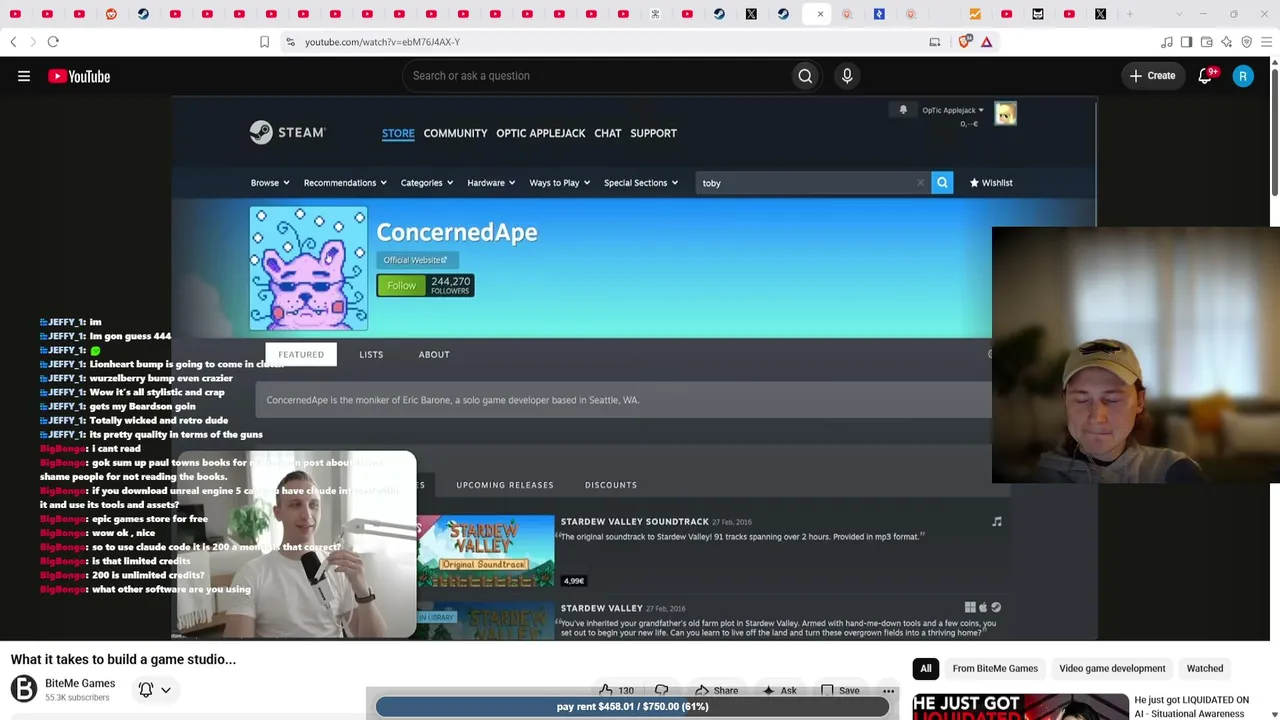Open a new browser tab
The height and width of the screenshot is (720, 1280).
click(x=1131, y=14)
